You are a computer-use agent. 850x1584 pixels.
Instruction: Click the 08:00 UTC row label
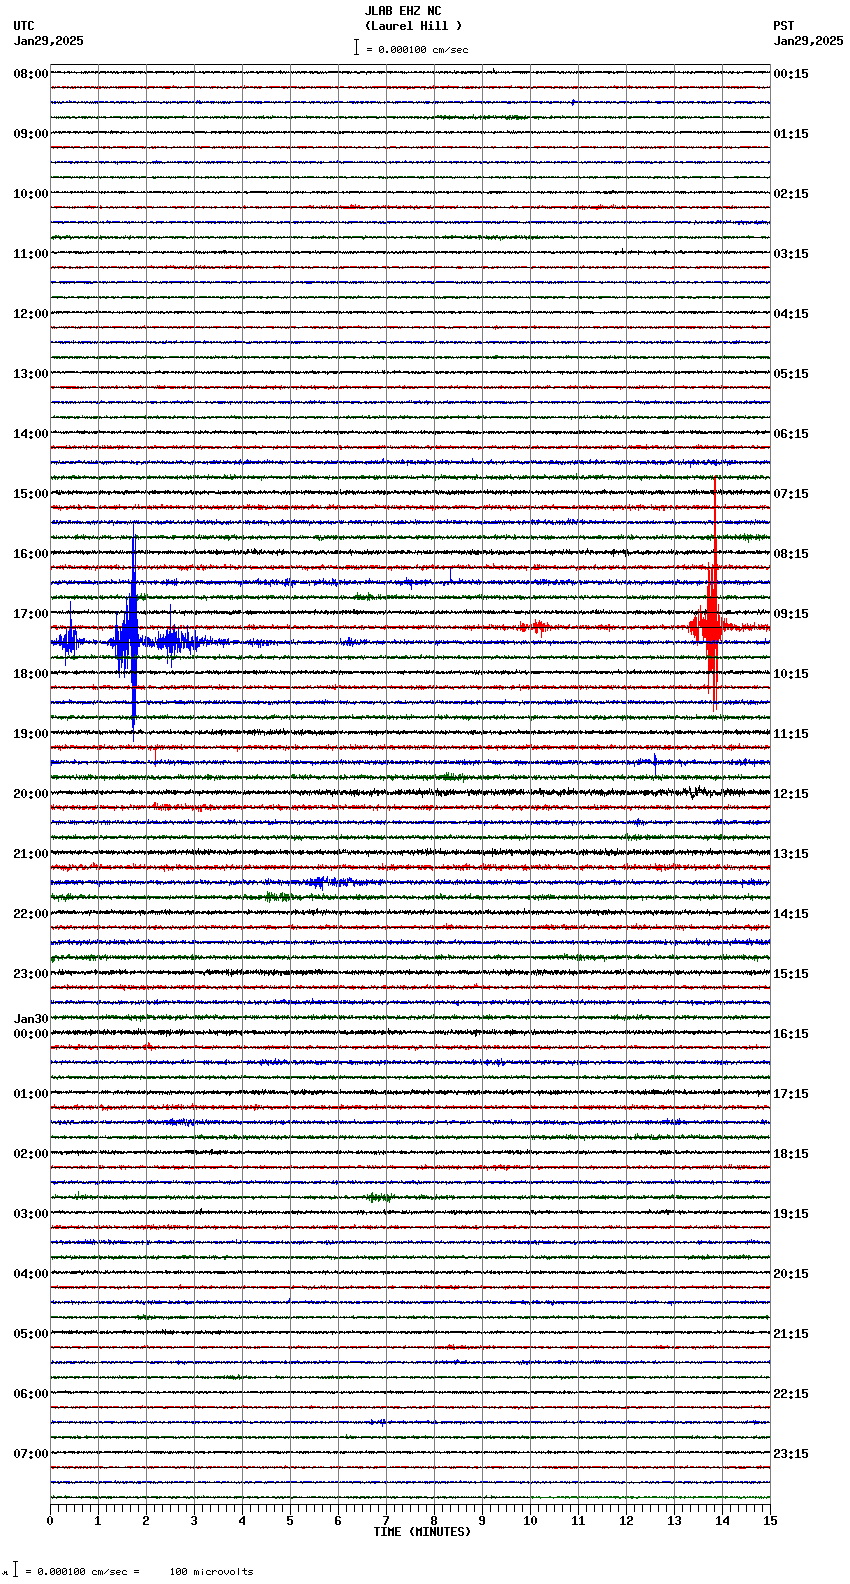[31, 74]
